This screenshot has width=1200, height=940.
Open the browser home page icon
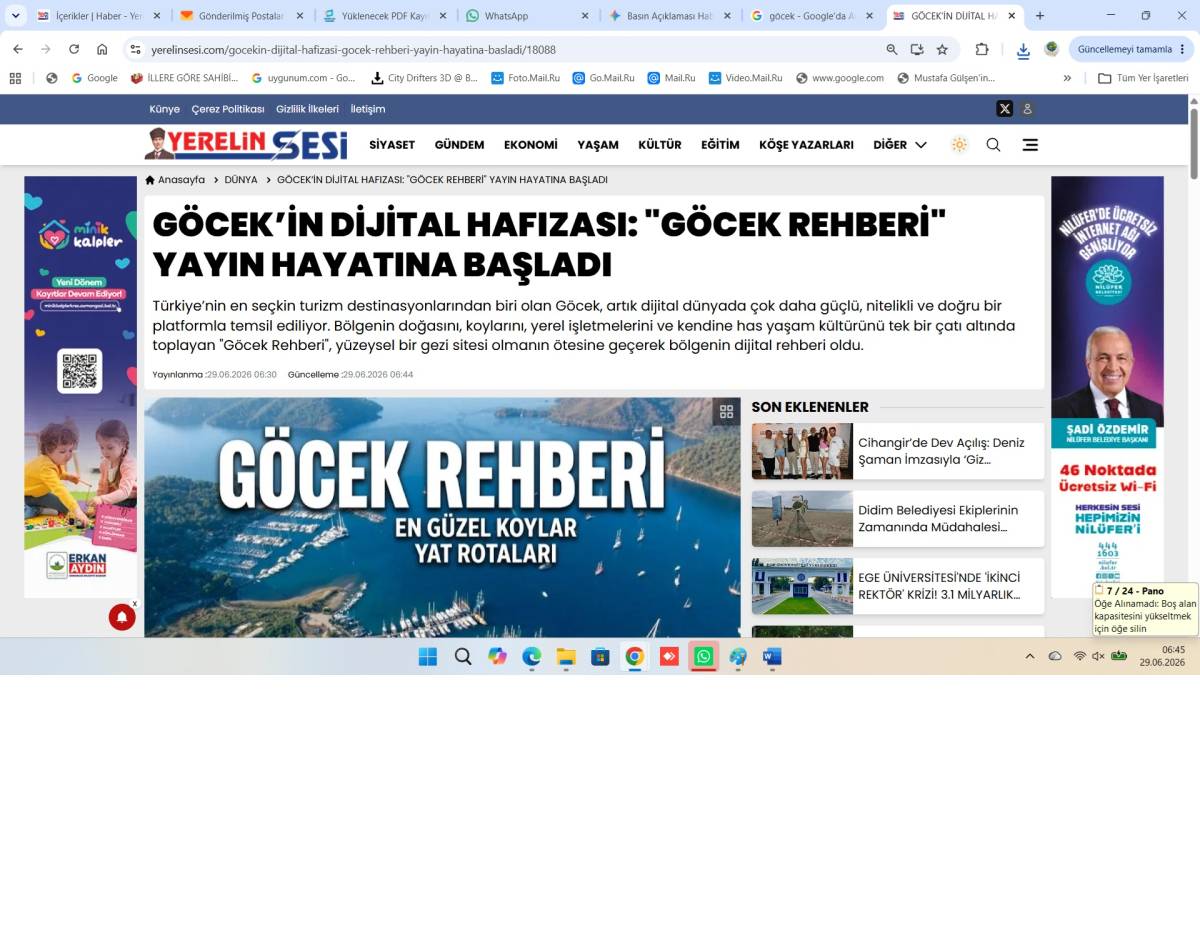click(x=102, y=49)
